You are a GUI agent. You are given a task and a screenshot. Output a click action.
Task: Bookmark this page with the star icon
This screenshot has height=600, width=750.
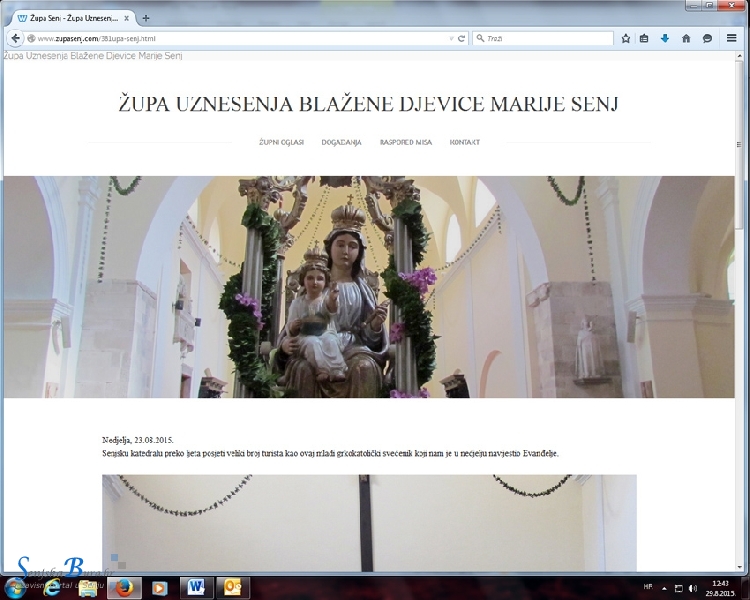(x=626, y=39)
